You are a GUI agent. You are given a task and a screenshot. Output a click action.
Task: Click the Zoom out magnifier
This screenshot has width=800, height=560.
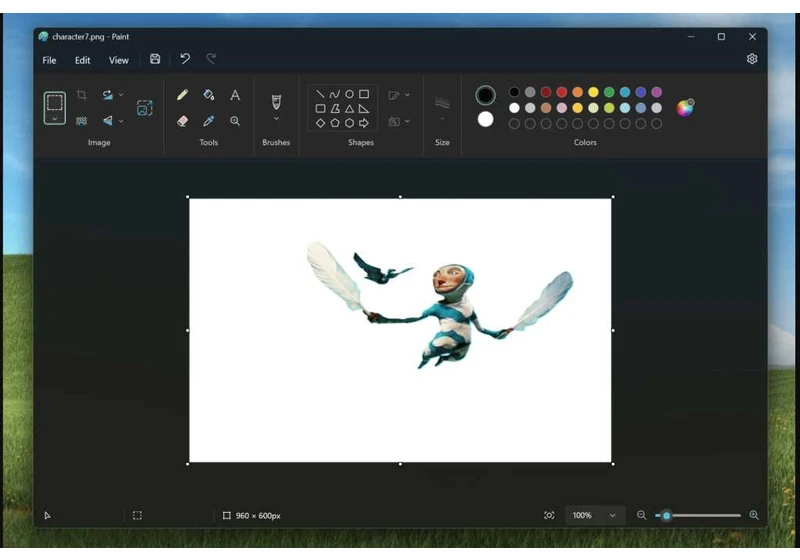point(641,515)
